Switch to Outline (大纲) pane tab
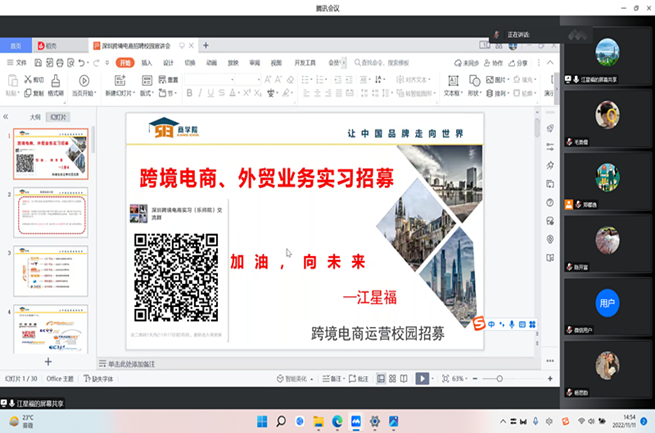Image resolution: width=655 pixels, height=433 pixels. [35, 117]
